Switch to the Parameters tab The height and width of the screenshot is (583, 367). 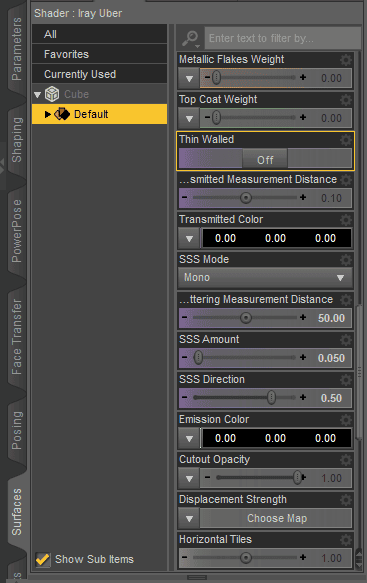tap(16, 49)
